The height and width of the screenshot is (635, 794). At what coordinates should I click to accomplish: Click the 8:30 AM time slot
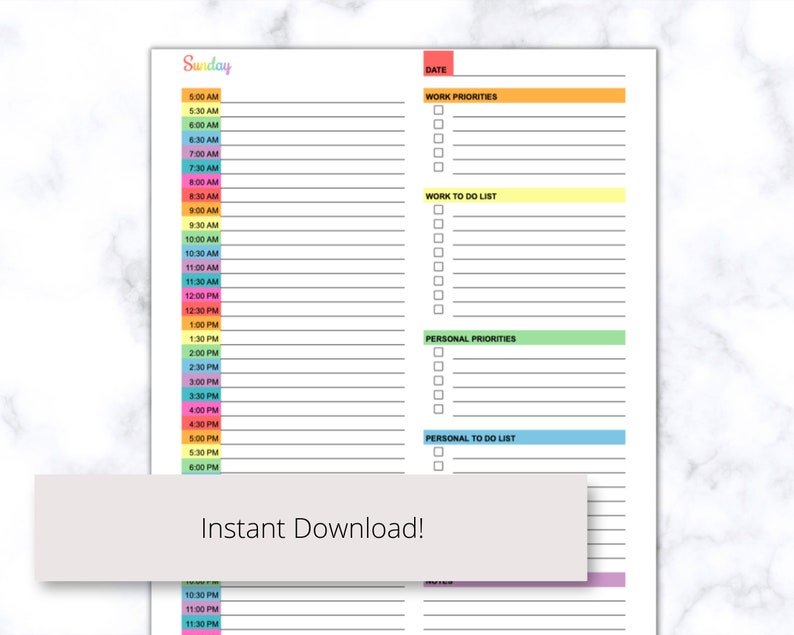(202, 195)
